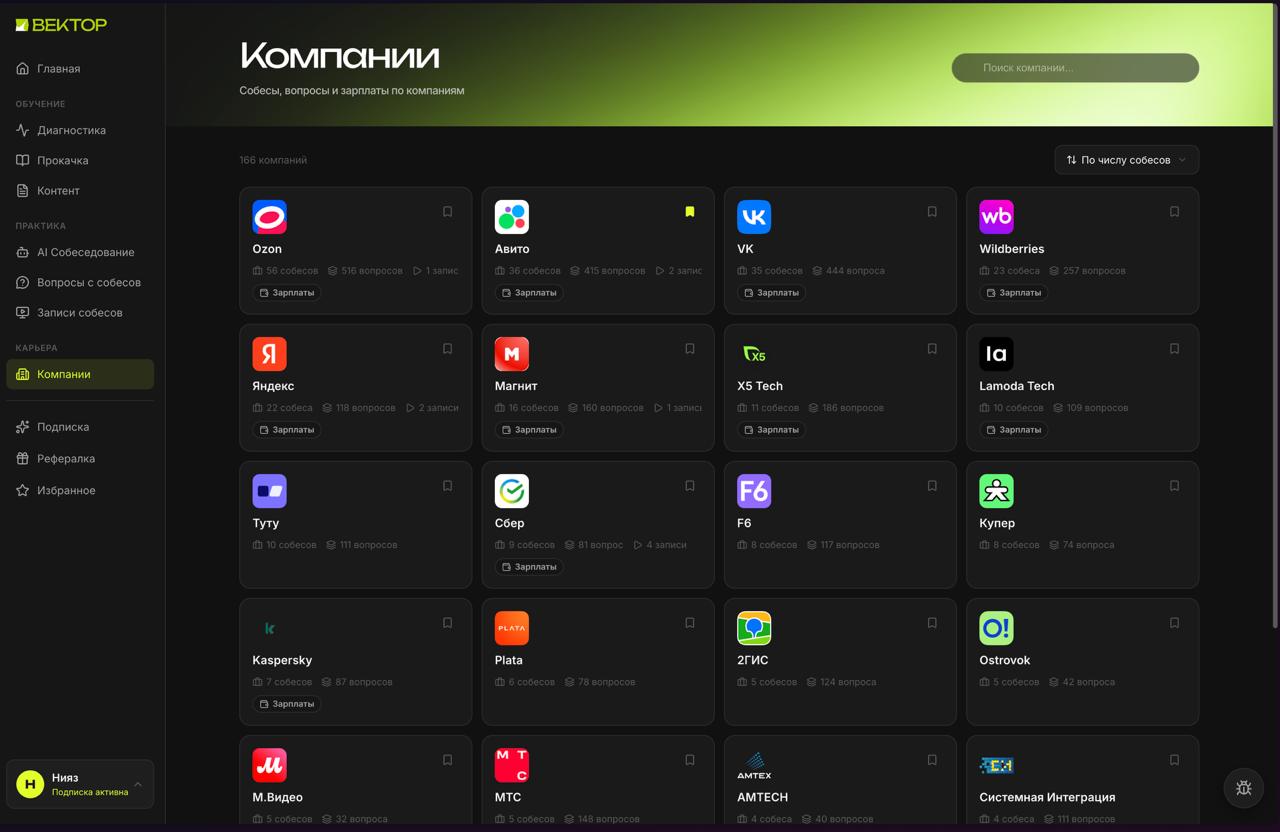
Task: Click the 2 записи label on Яндекс
Action: (432, 408)
